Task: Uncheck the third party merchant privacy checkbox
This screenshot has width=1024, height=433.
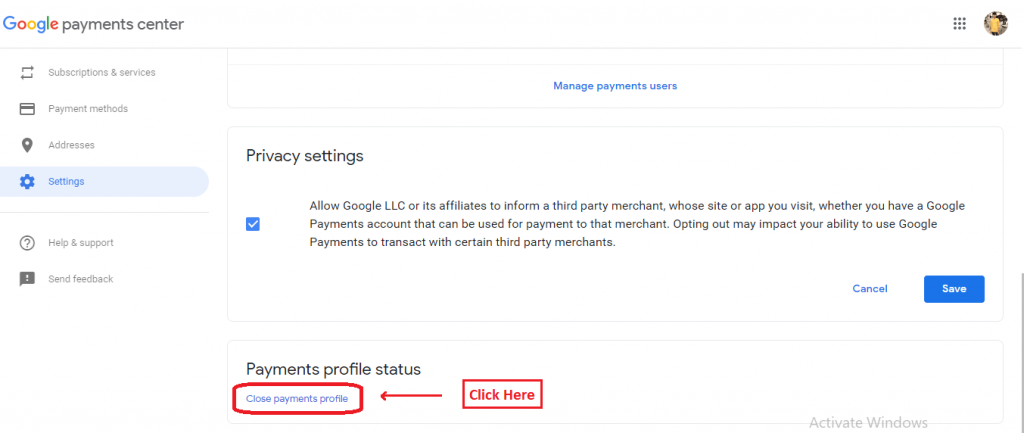Action: 253,225
